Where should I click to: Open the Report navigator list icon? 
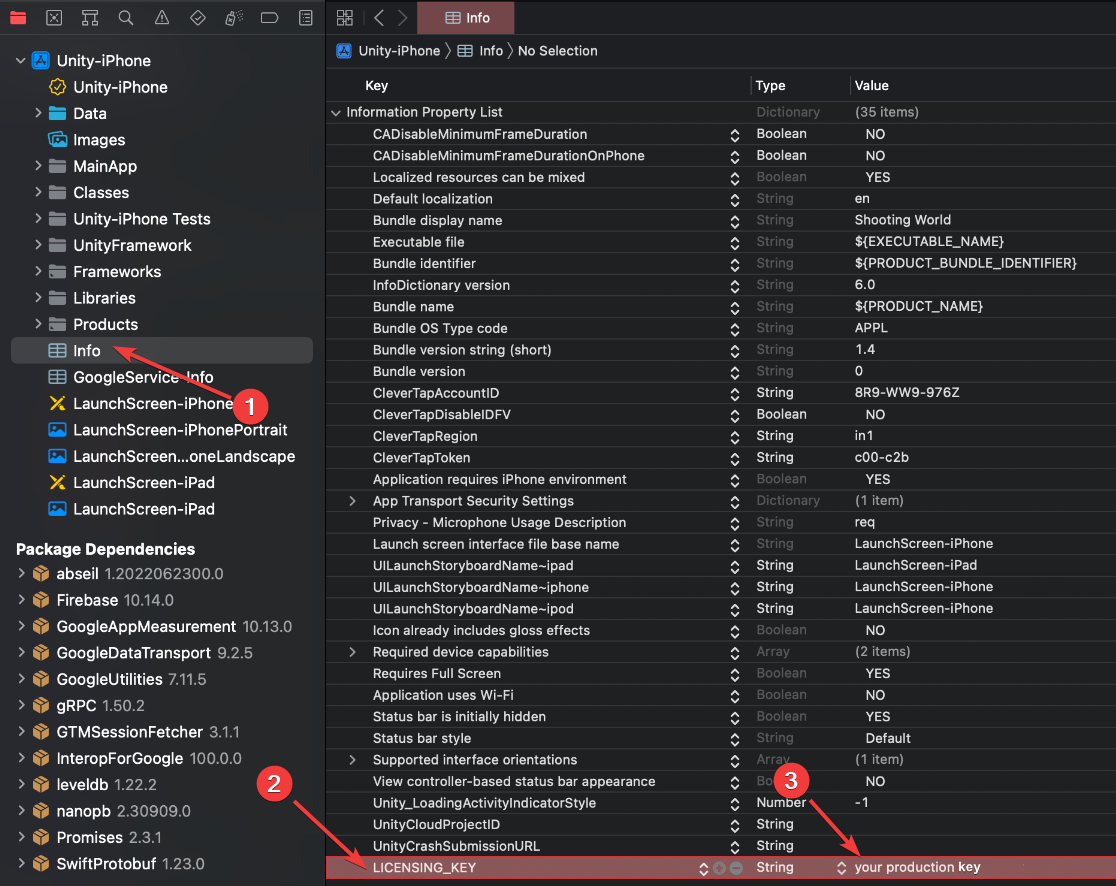306,18
